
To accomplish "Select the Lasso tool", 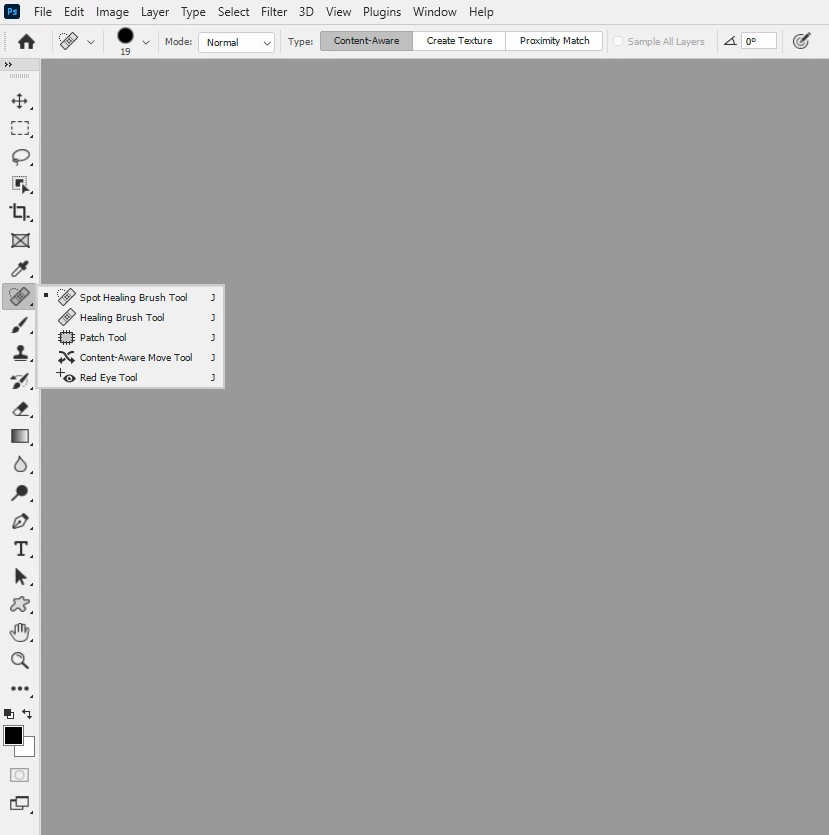I will click(20, 157).
